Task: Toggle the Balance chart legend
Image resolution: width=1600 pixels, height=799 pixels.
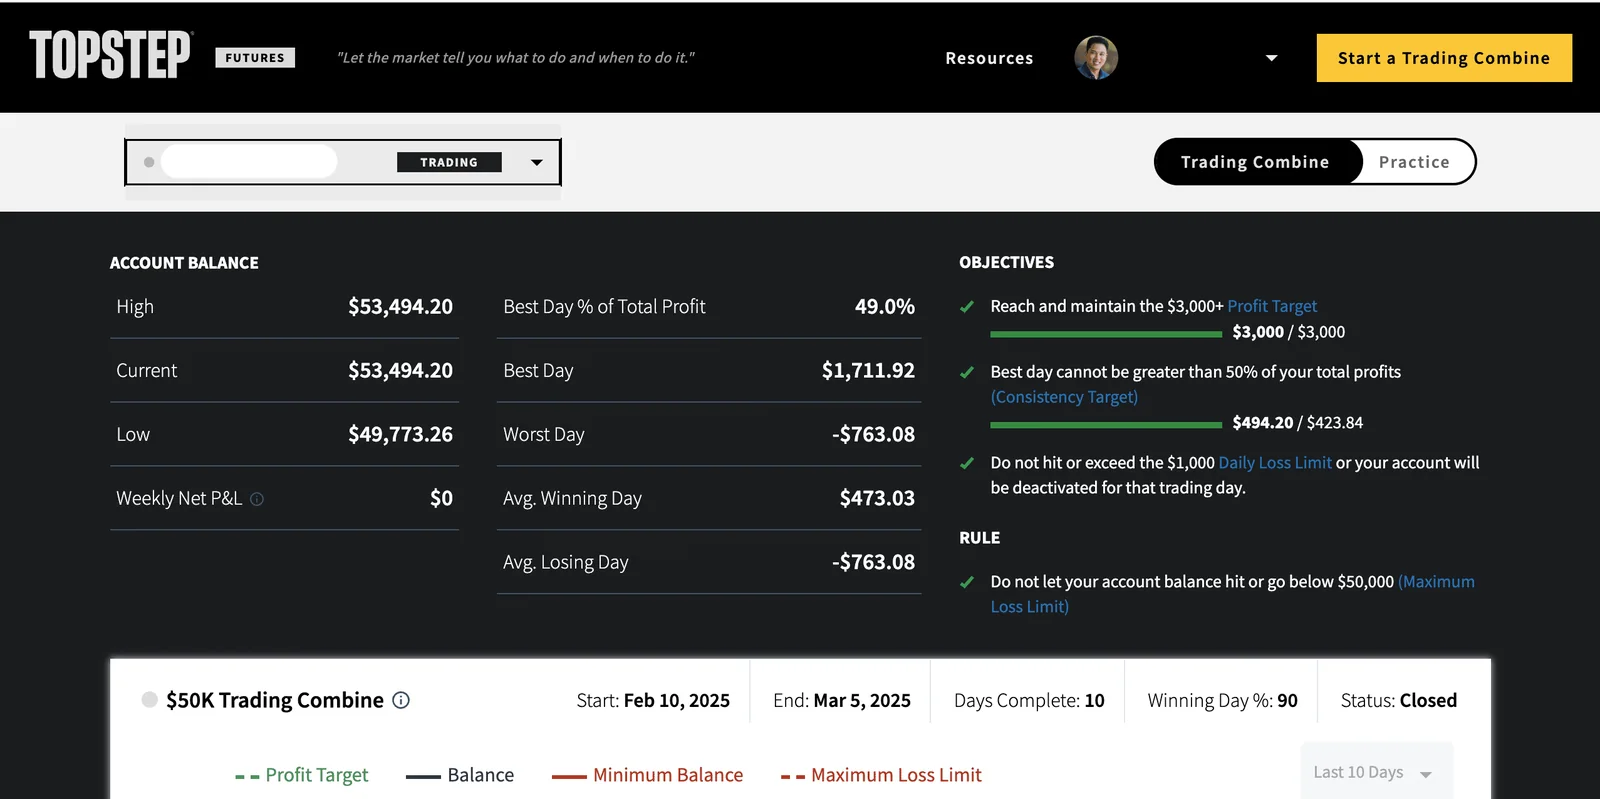Action: point(460,775)
